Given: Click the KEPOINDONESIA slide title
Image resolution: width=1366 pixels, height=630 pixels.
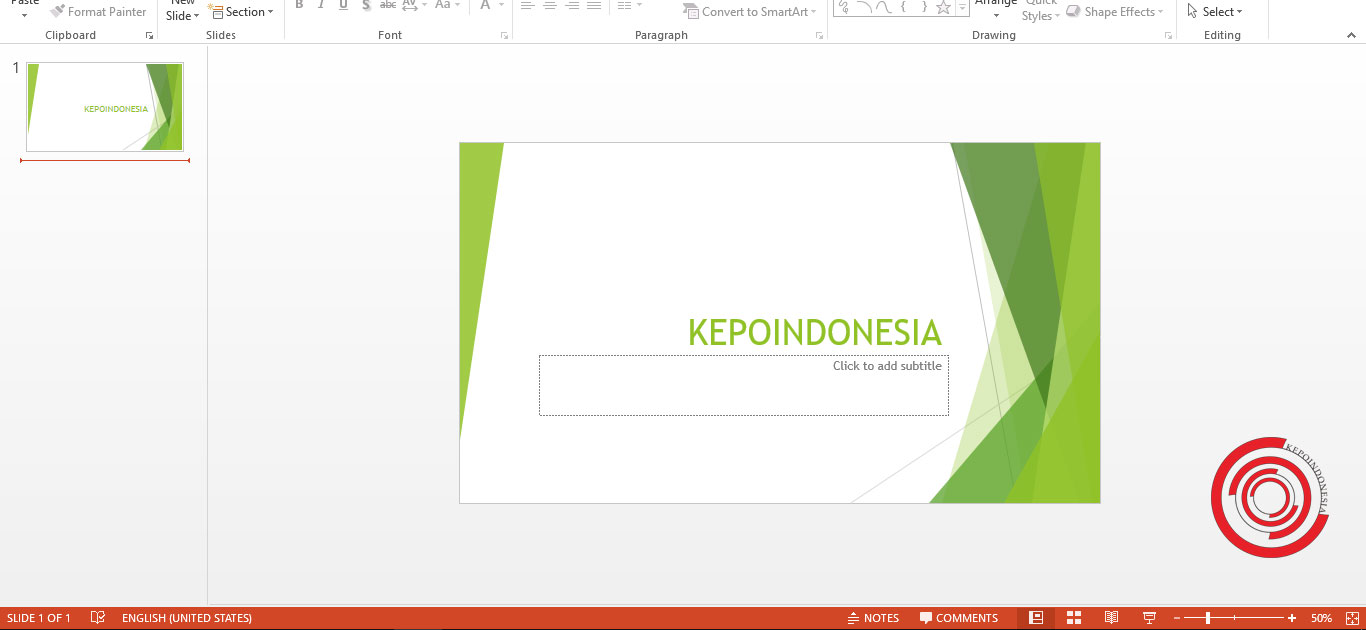Looking at the screenshot, I should 815,333.
